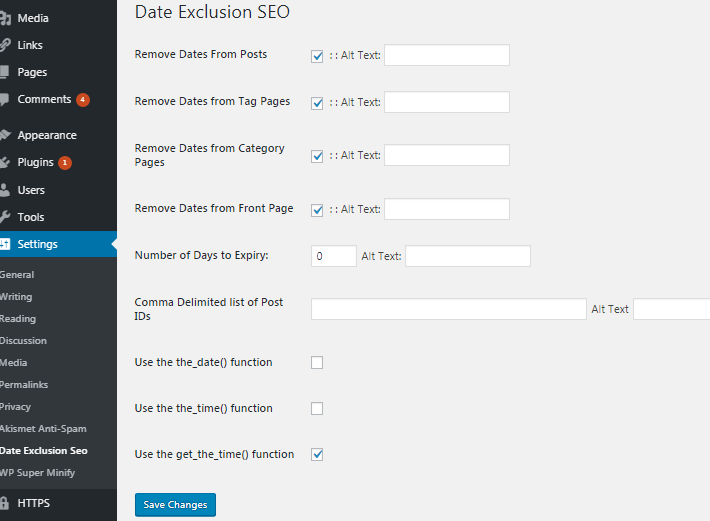Go to Media settings submenu under Settings
Viewport: 710px width, 521px height.
coord(14,363)
